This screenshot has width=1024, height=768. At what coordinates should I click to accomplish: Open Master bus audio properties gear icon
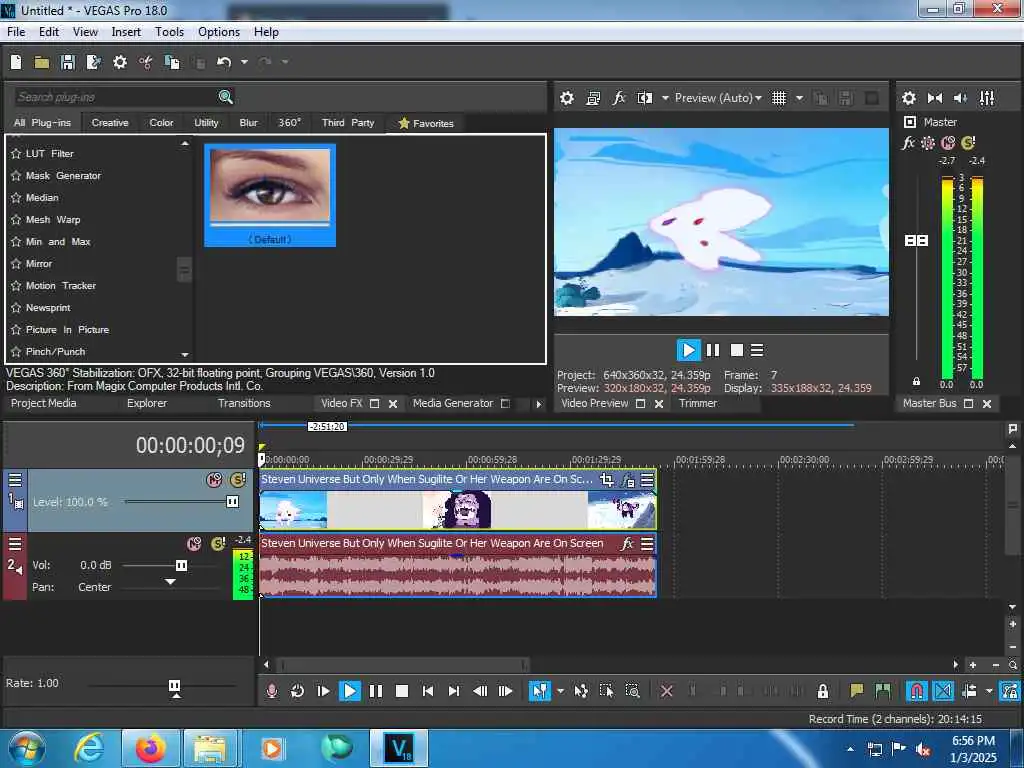(x=908, y=98)
